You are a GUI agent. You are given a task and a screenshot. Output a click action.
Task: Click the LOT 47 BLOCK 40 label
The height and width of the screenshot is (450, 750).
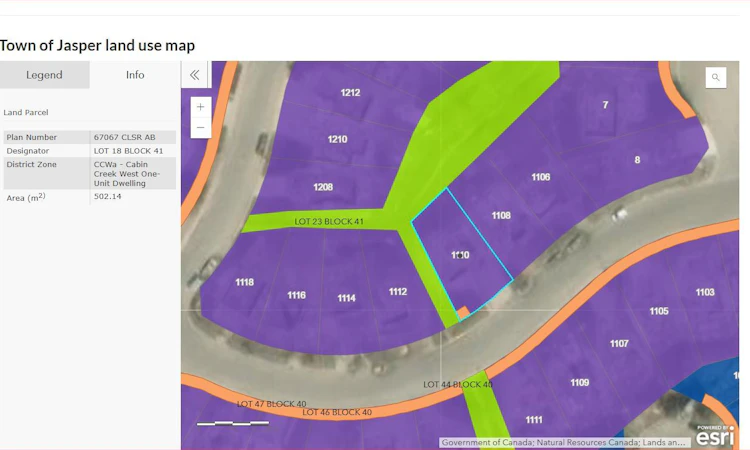point(271,404)
